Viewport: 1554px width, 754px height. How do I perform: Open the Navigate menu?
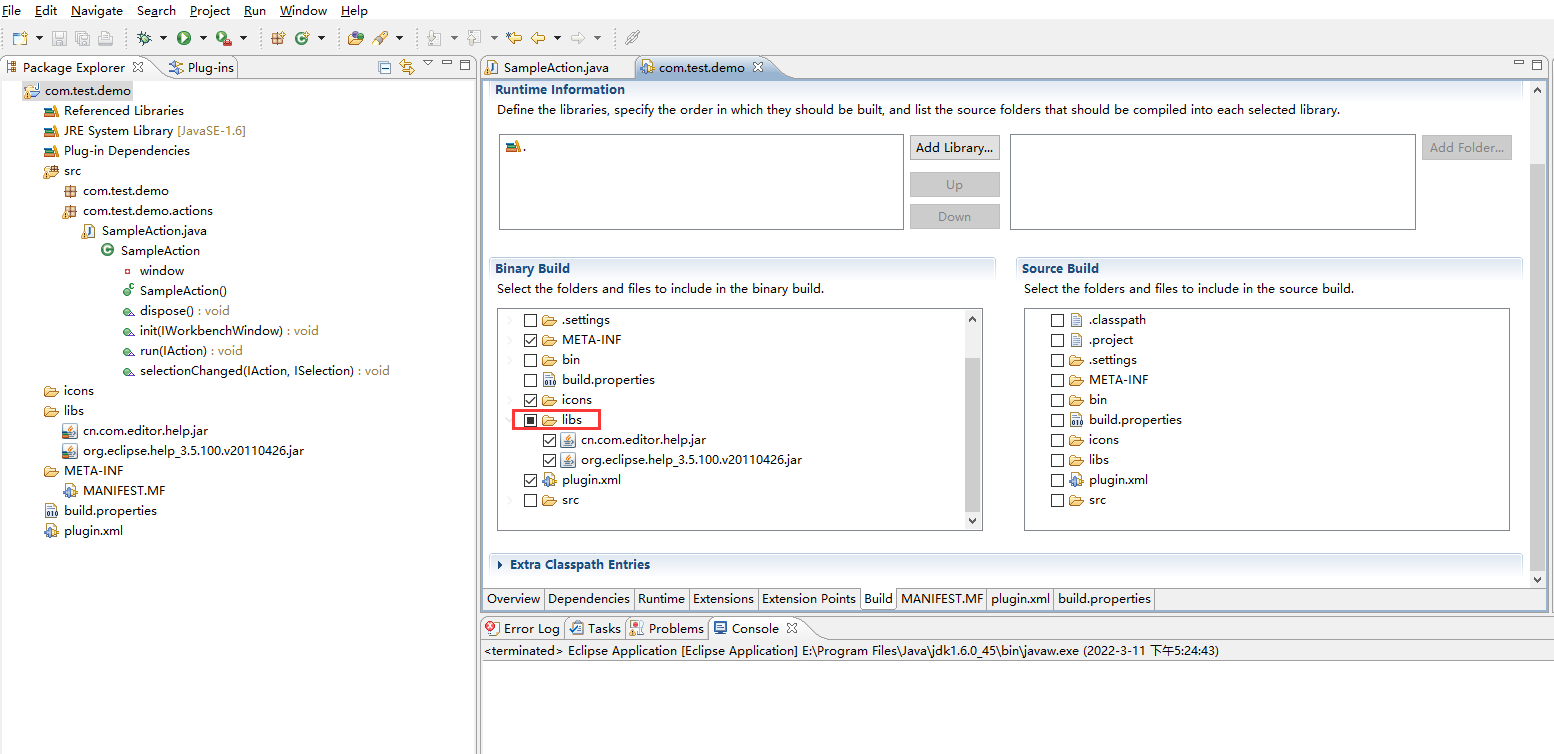click(x=97, y=10)
